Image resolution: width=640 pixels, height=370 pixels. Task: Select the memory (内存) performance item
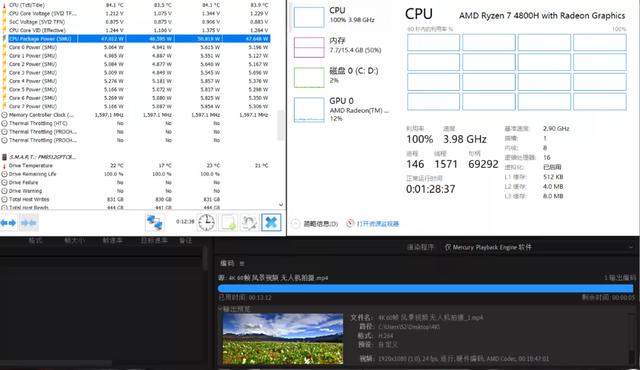tap(340, 47)
